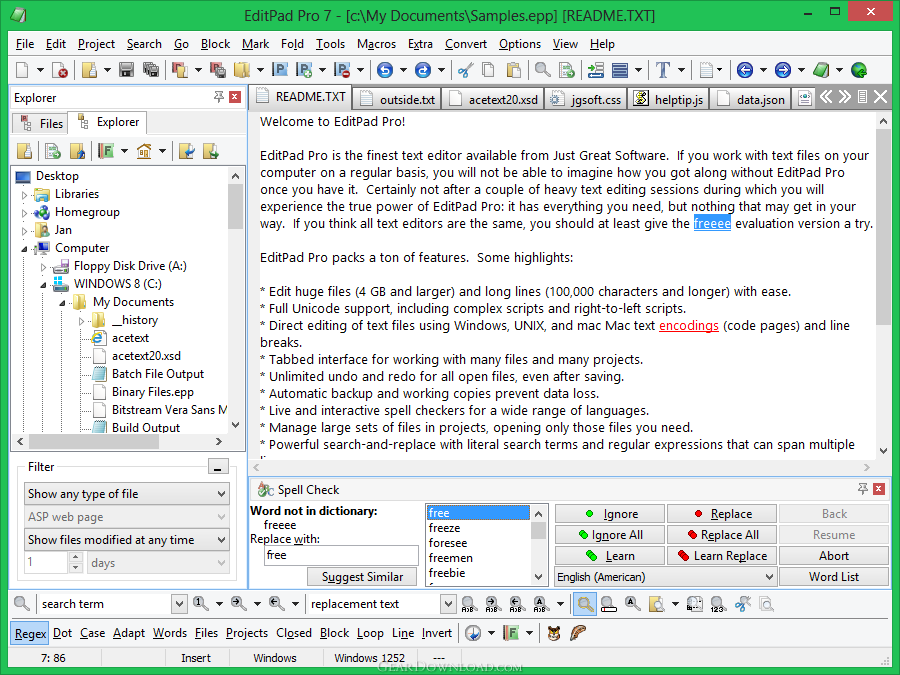
Task: Click the Count matches 123 icon
Action: [x=717, y=604]
